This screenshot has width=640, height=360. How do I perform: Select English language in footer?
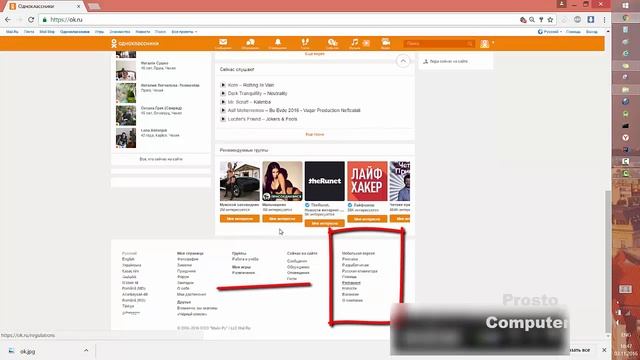click(x=128, y=259)
